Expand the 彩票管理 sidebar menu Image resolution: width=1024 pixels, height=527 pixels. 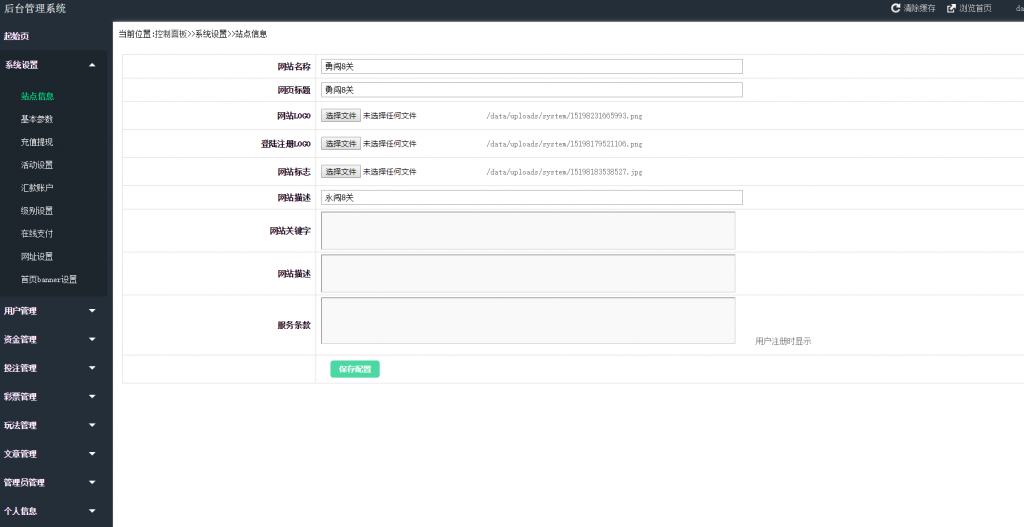92,396
